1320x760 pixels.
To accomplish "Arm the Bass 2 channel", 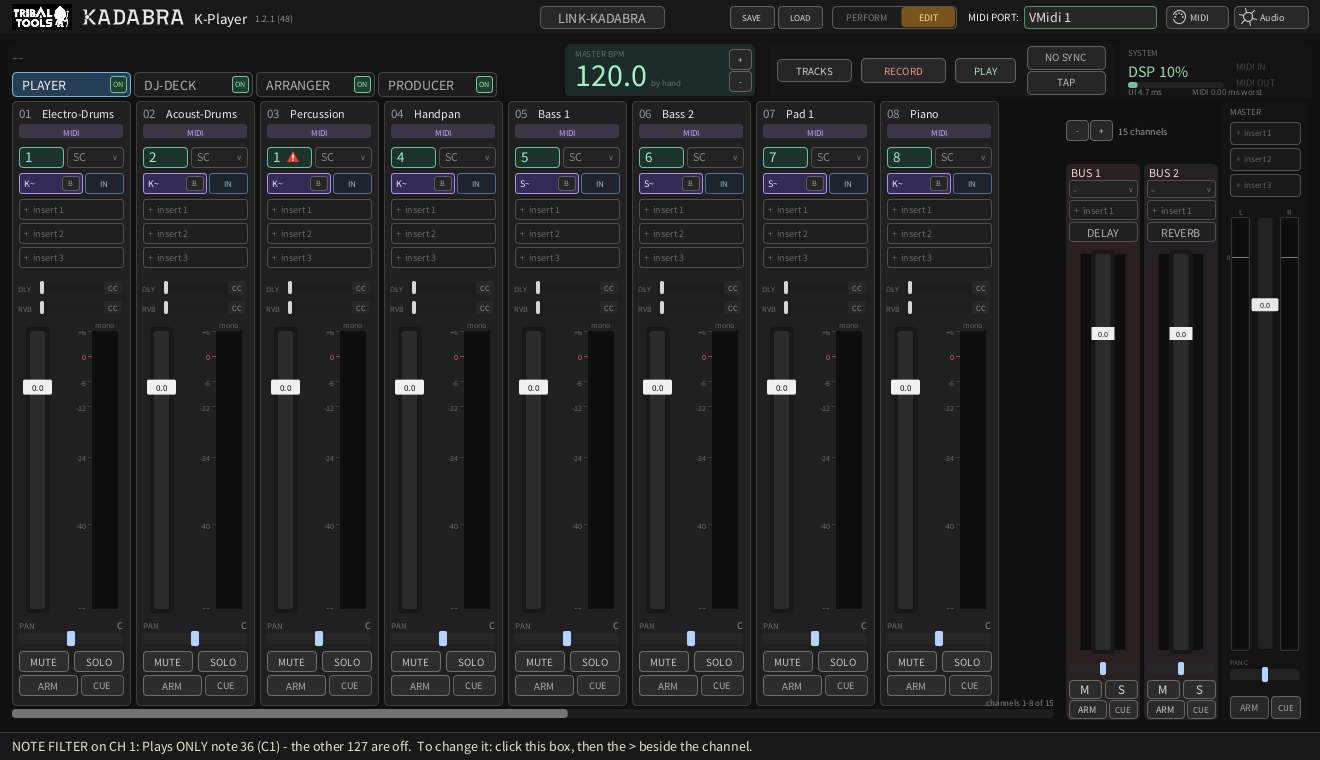I will click(x=668, y=686).
